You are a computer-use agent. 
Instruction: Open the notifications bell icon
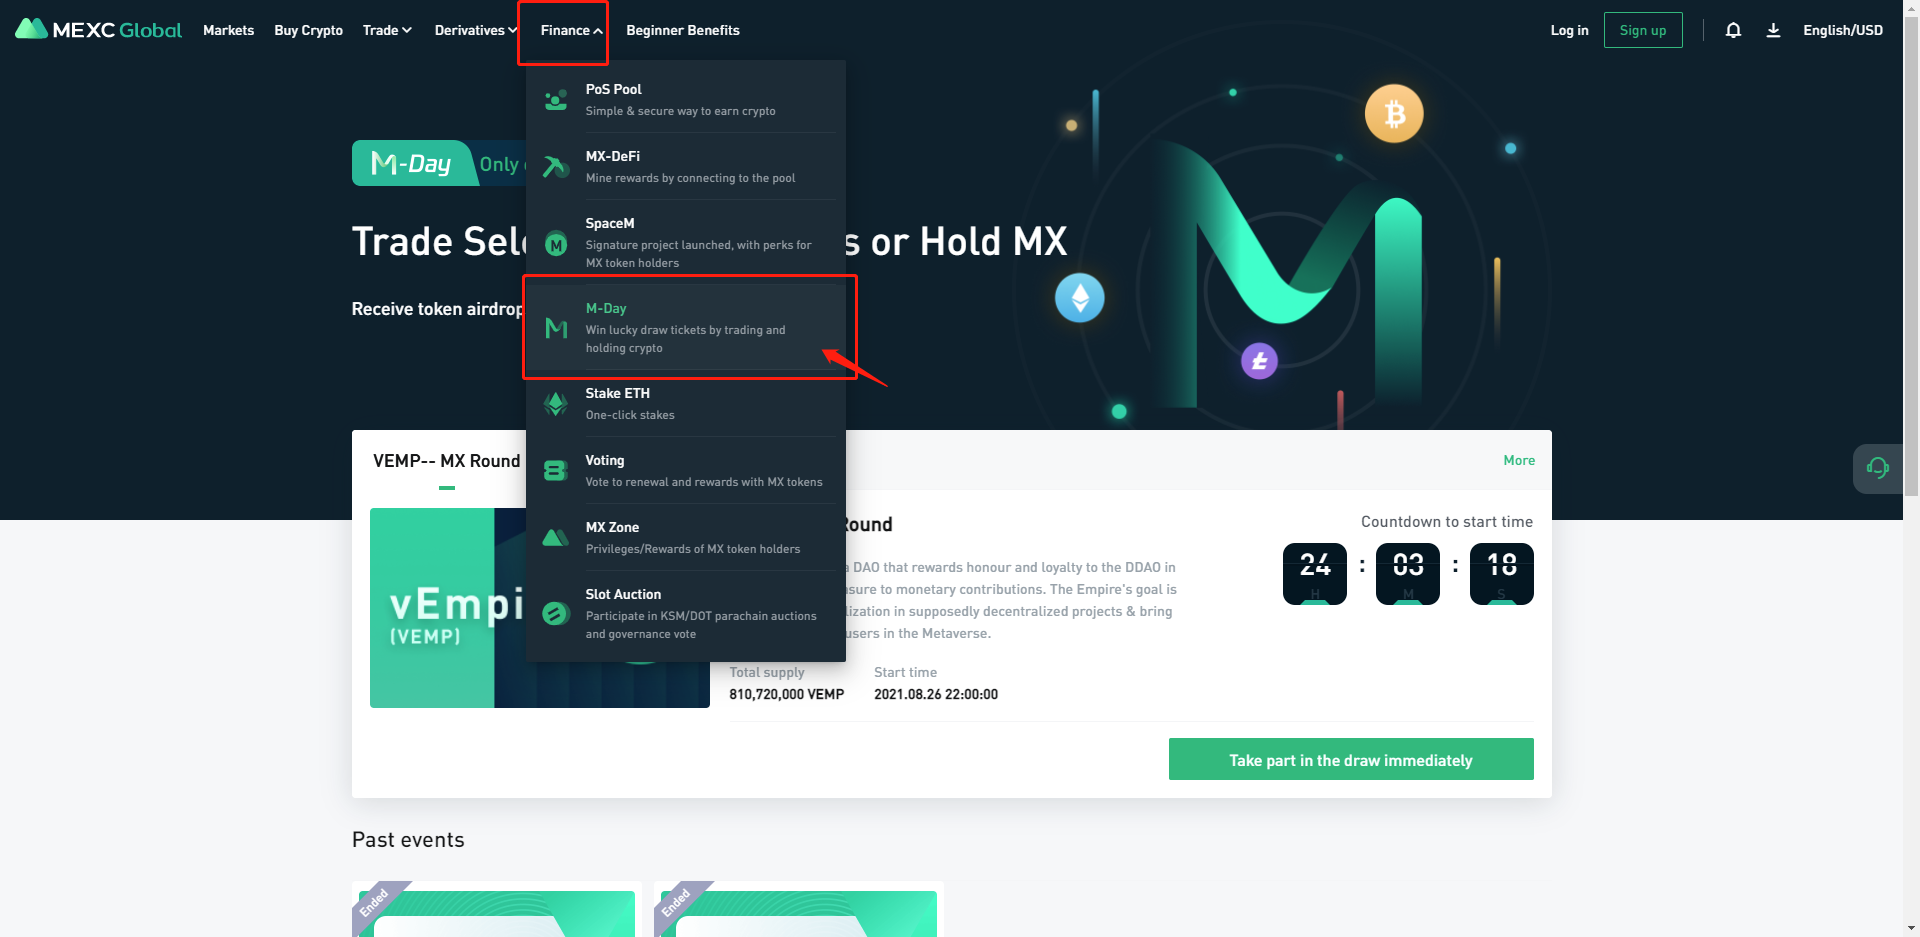click(x=1733, y=30)
